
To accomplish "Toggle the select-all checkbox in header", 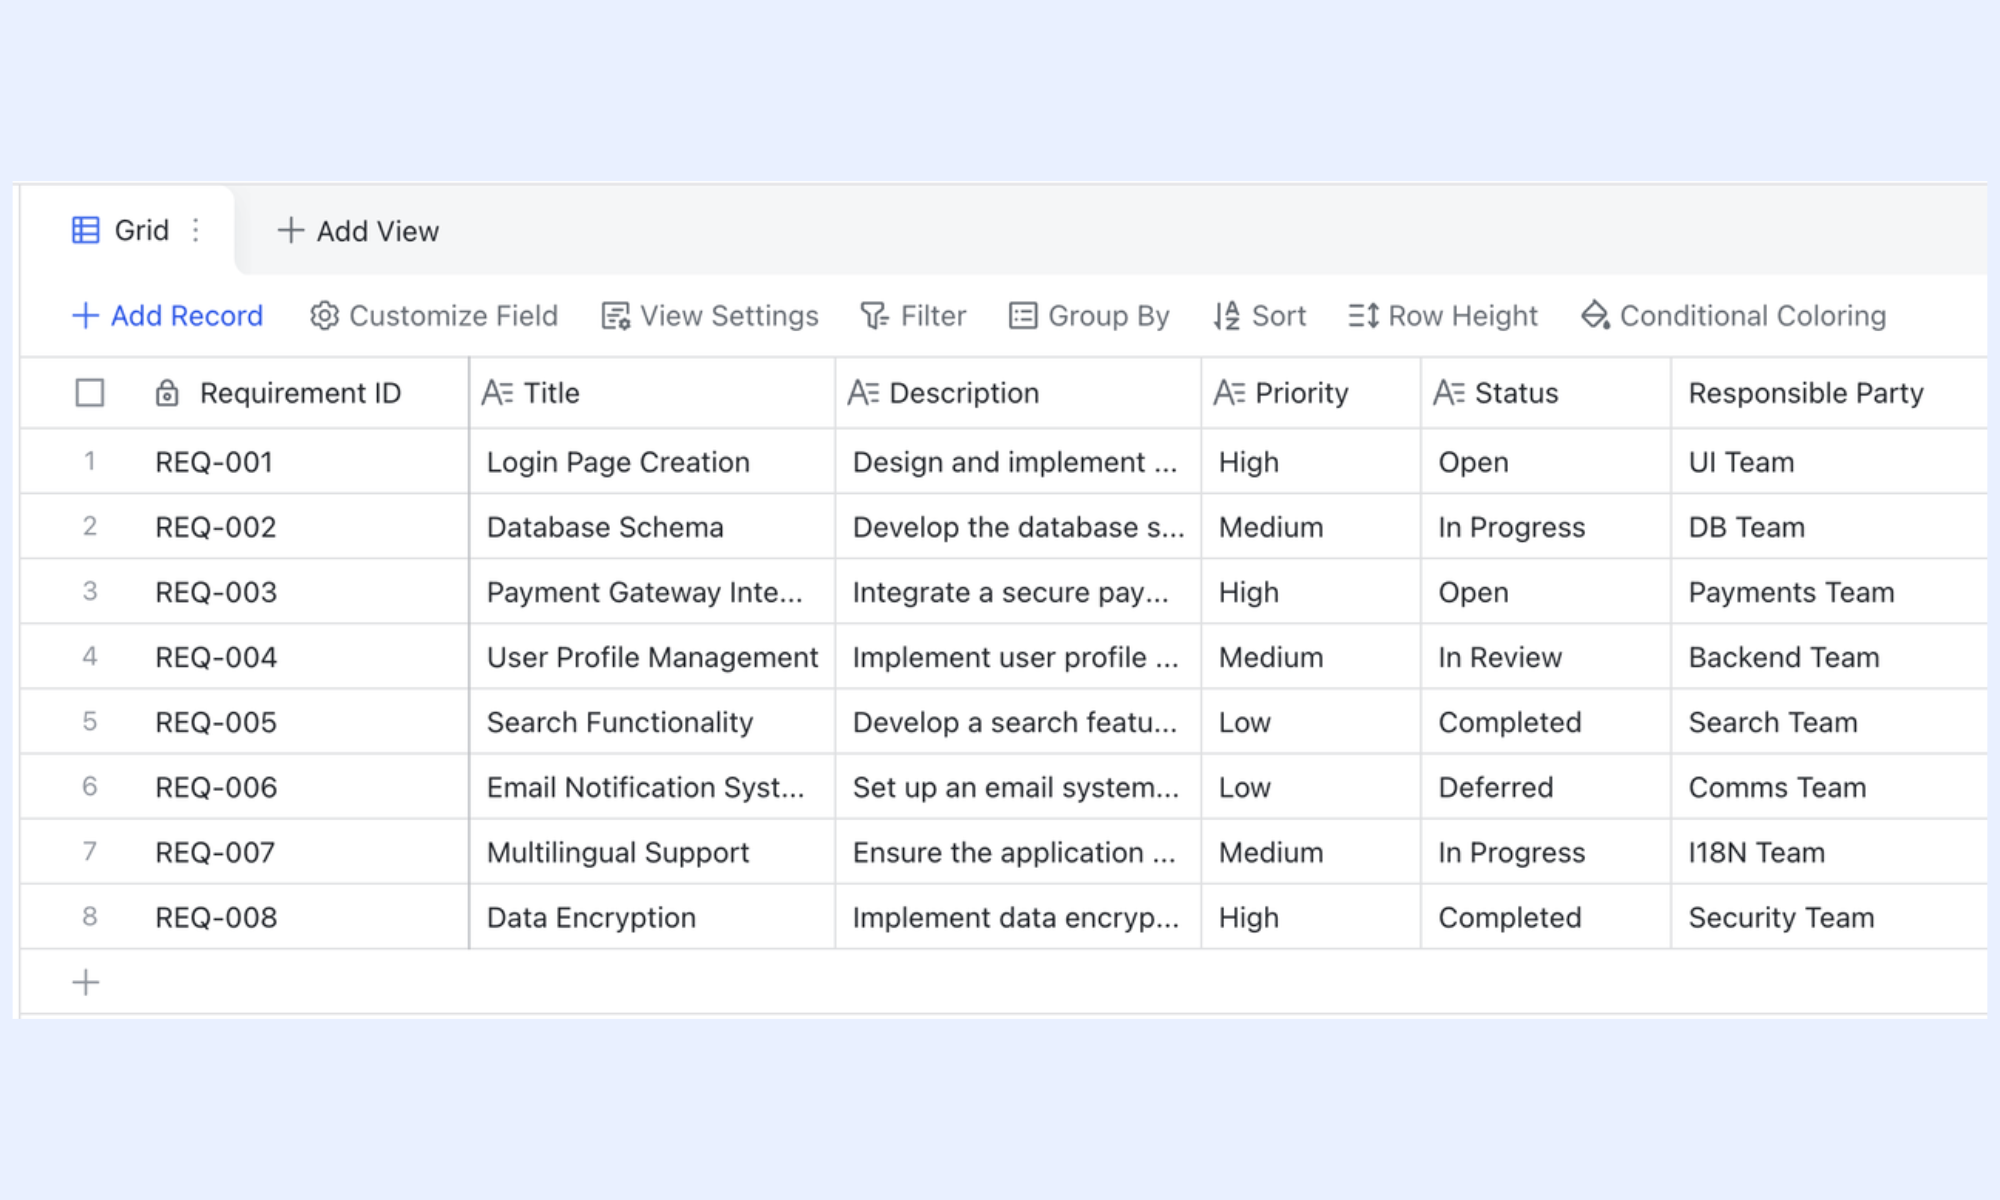I will (x=90, y=393).
